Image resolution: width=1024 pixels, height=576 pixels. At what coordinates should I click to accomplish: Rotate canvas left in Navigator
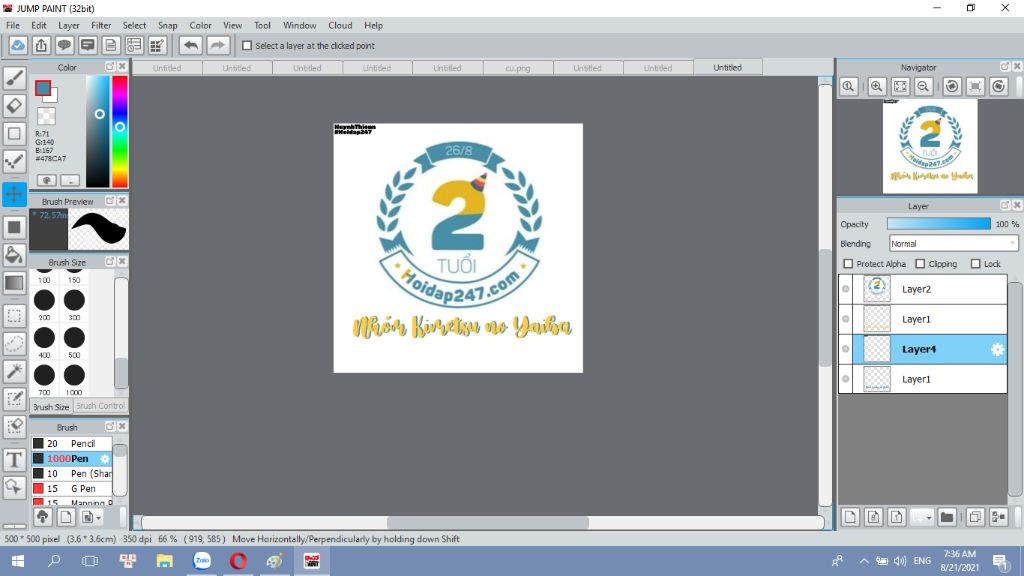click(x=952, y=86)
